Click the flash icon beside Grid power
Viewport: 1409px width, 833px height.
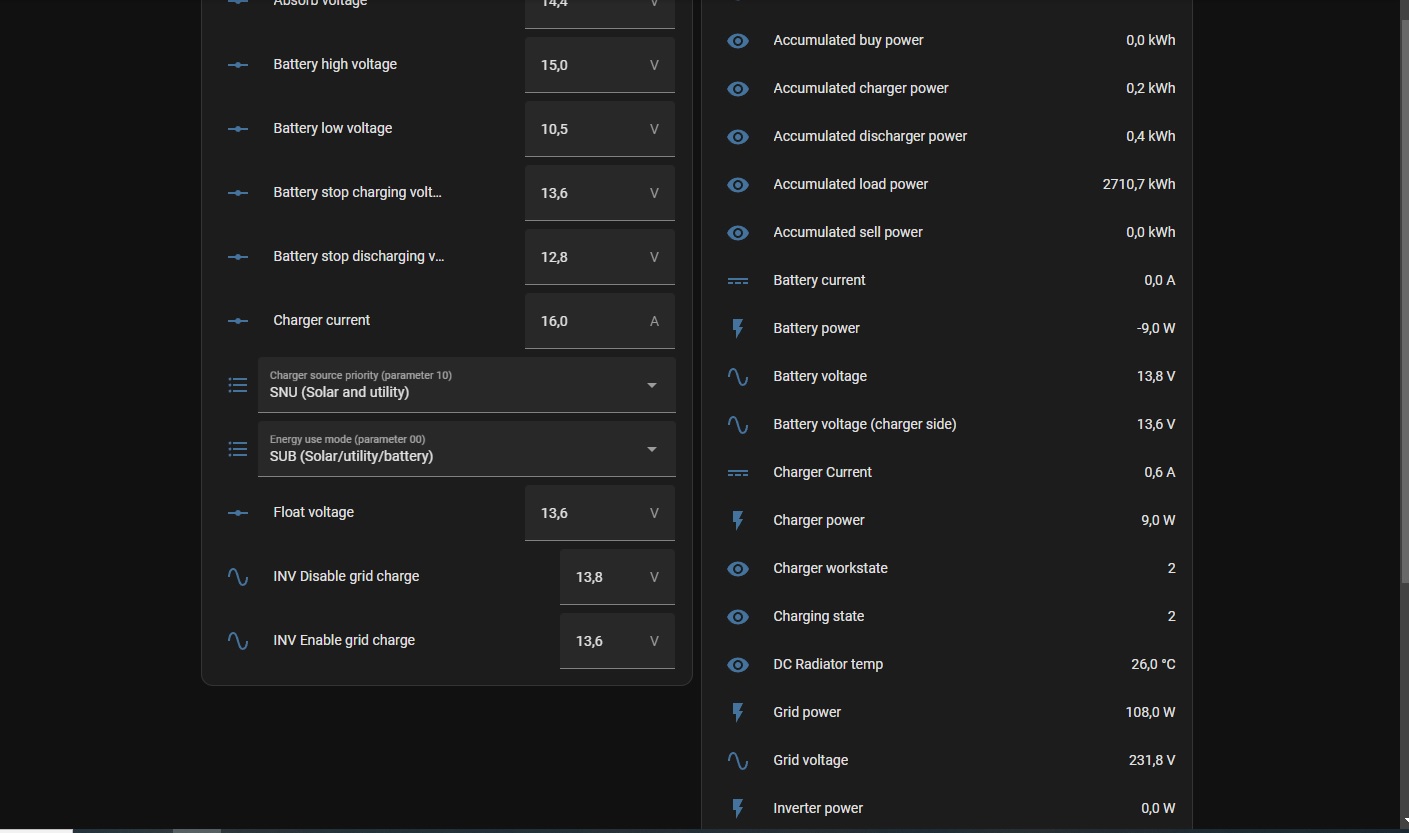point(738,713)
